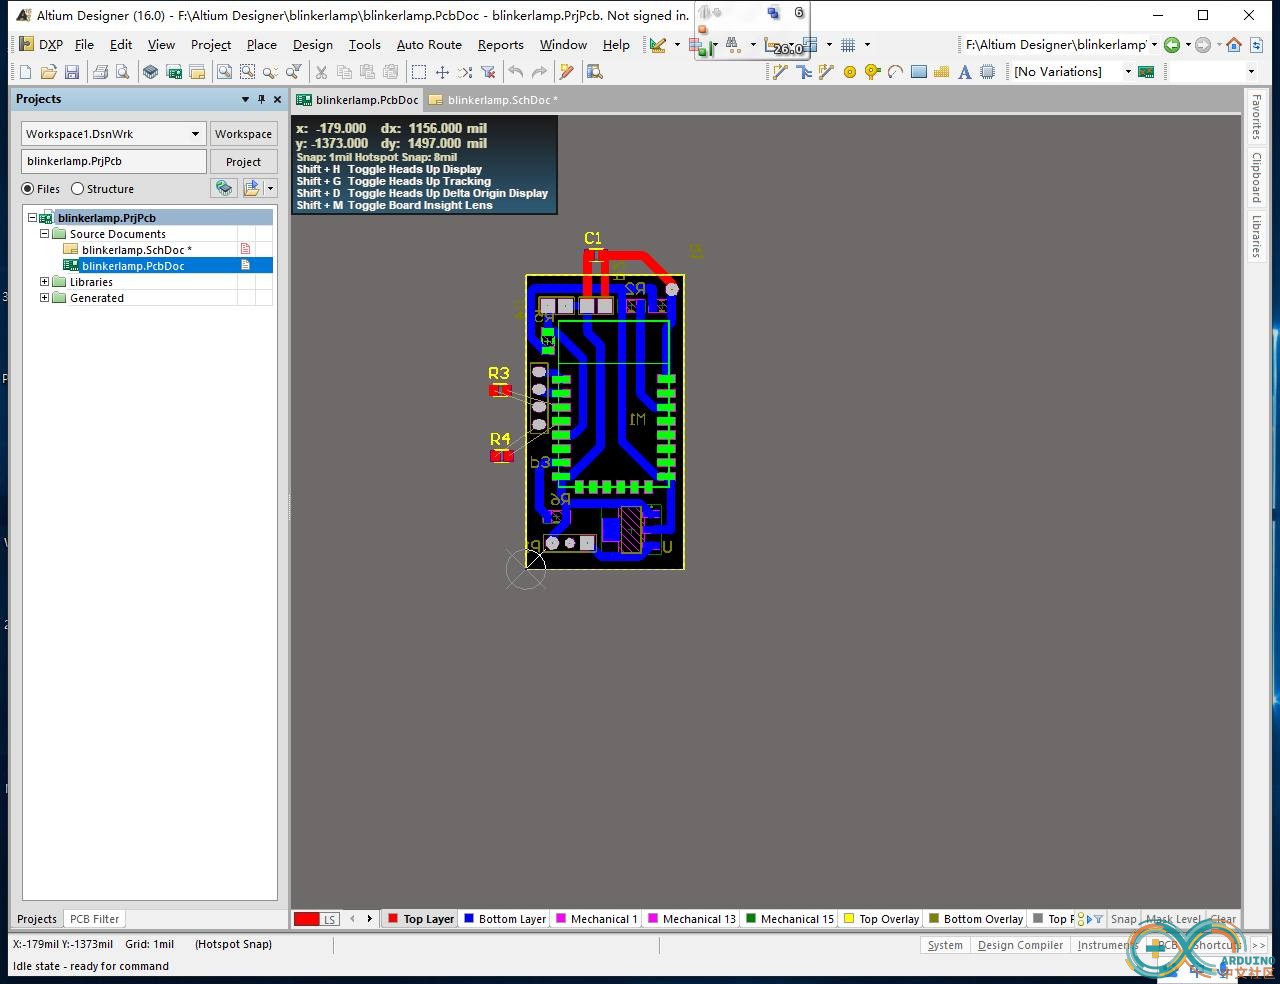This screenshot has width=1280, height=984.
Task: Select the Files radio button
Action: 28,189
